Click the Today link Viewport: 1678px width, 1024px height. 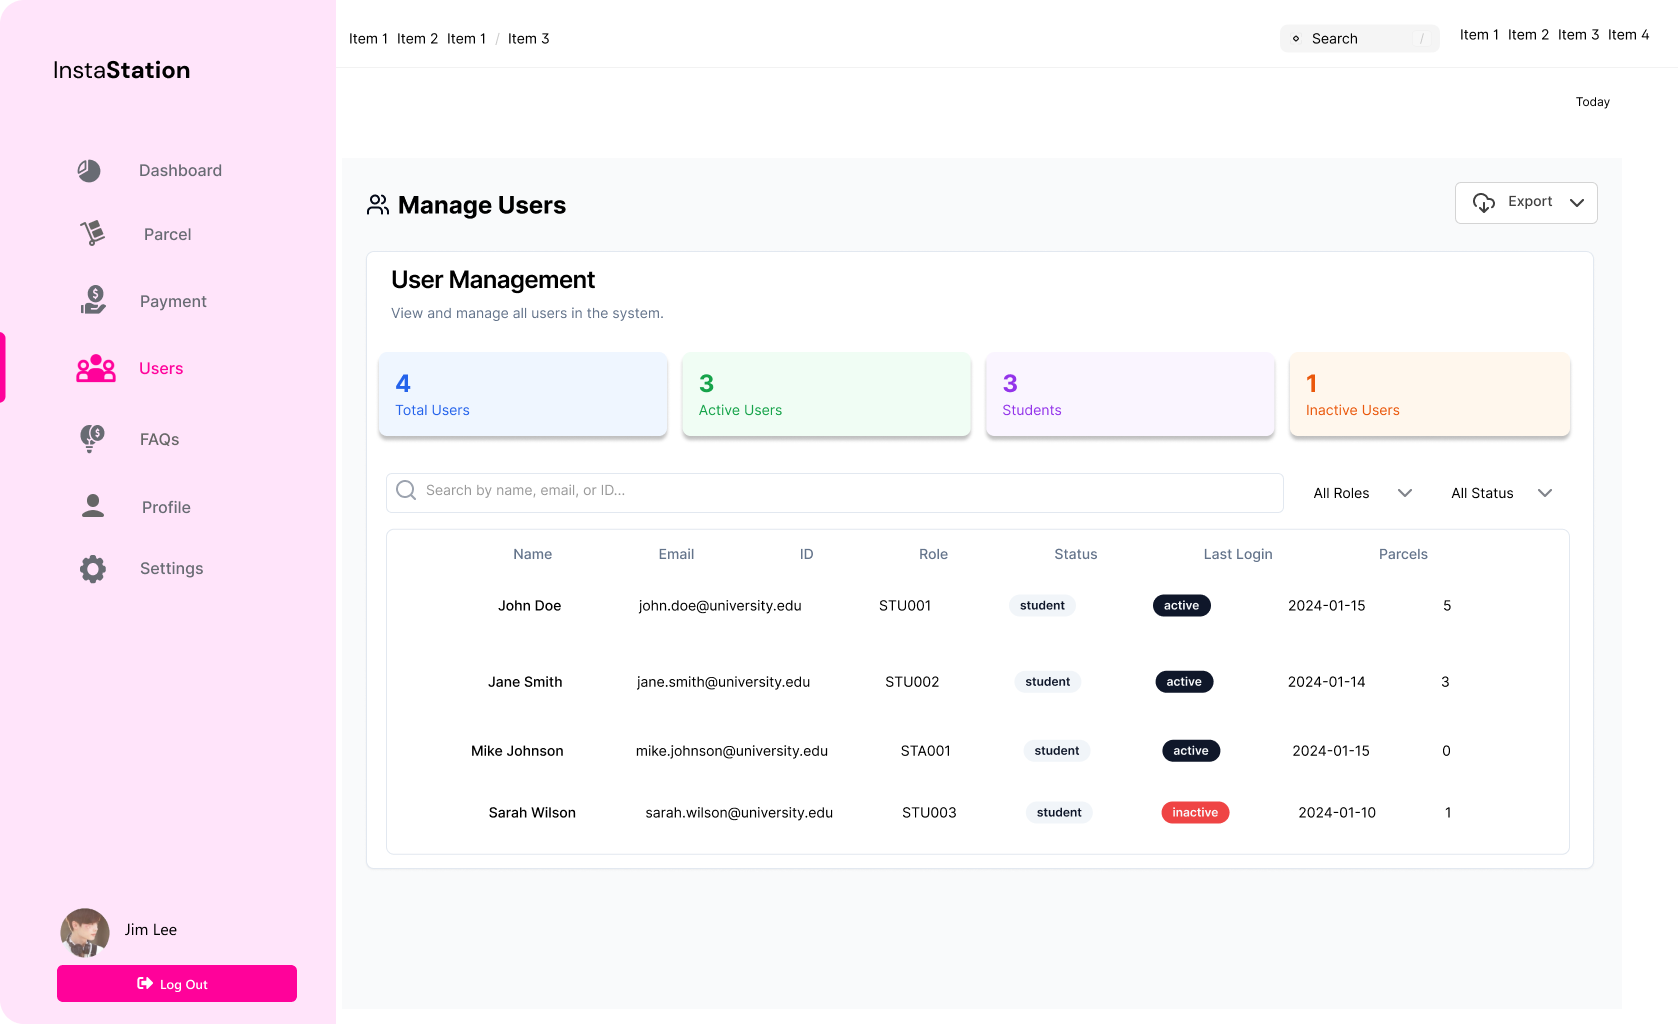(x=1592, y=102)
